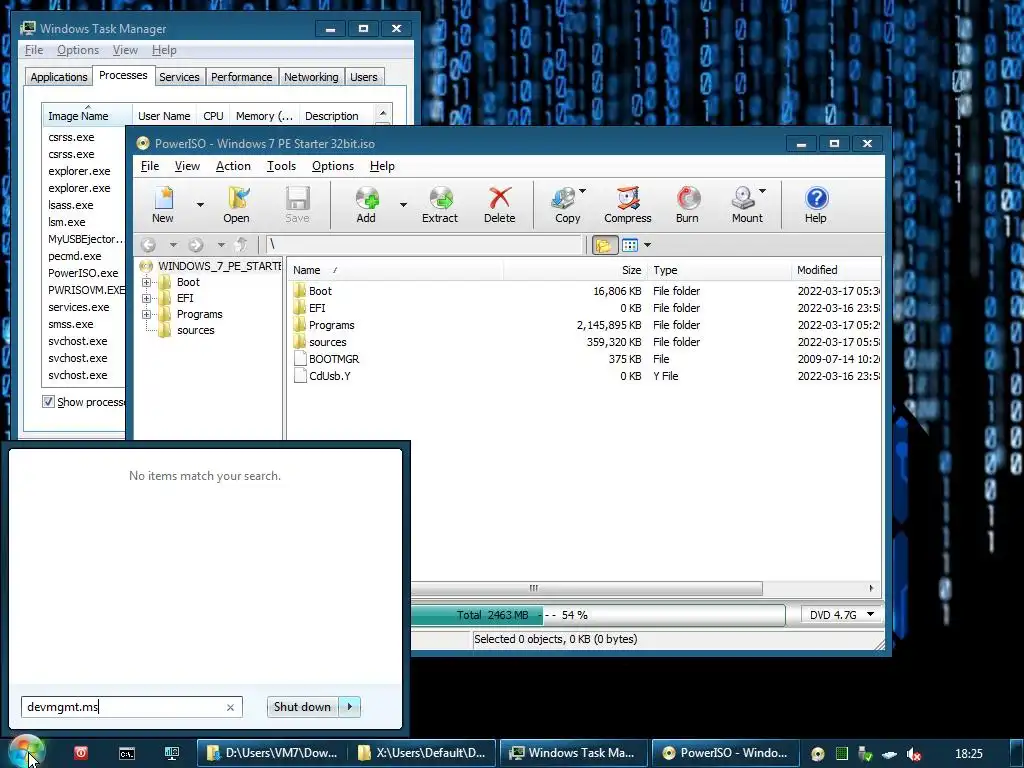Click the PowerISO horizontal scrollbar thumb

click(586, 588)
